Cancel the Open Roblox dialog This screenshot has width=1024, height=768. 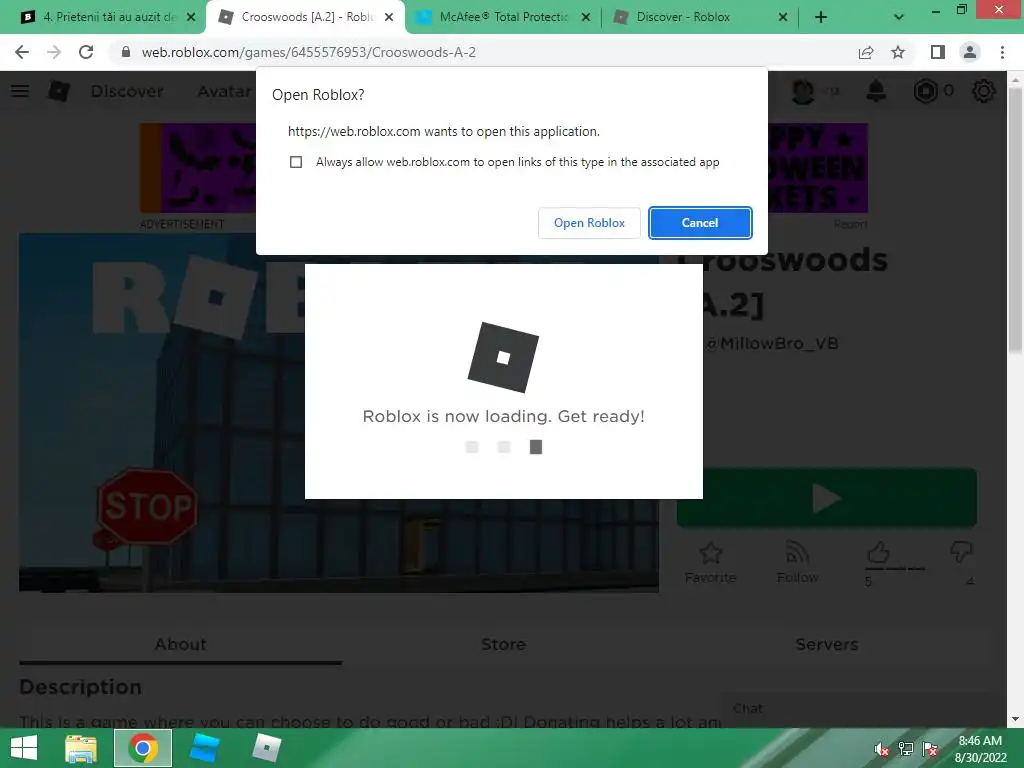click(700, 223)
